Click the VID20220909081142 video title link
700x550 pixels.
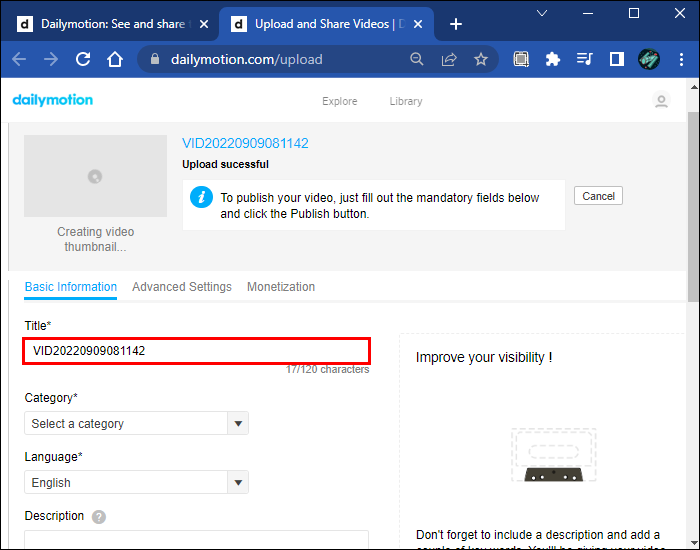pyautogui.click(x=245, y=143)
